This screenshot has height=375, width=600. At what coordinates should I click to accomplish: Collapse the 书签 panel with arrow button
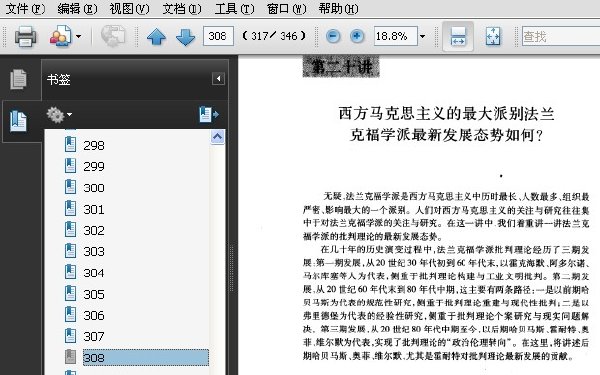click(218, 79)
